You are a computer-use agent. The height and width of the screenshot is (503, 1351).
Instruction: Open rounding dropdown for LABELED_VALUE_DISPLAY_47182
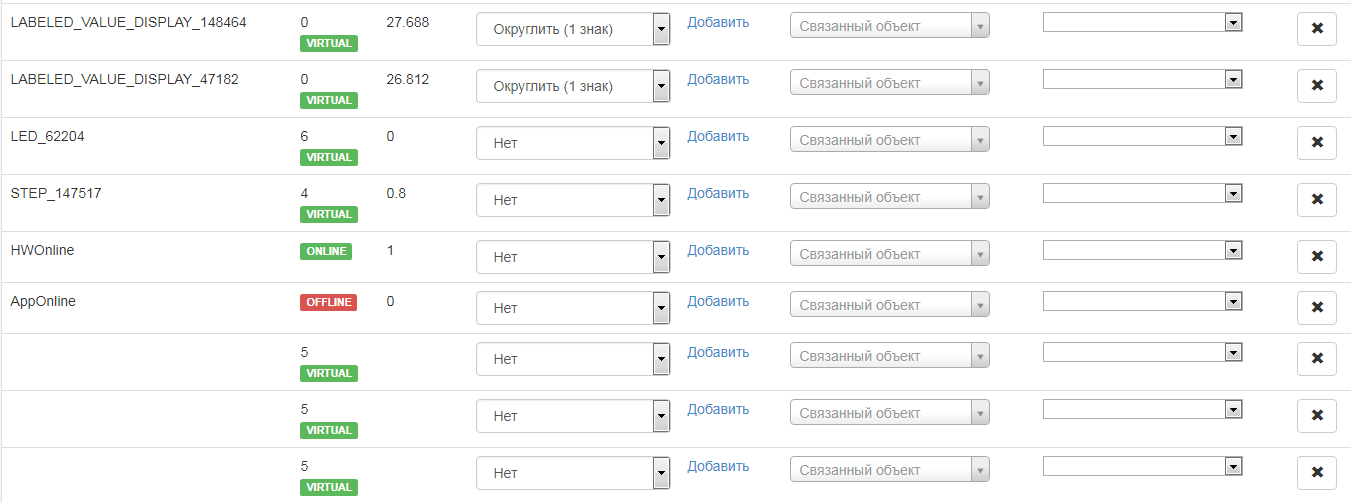click(x=572, y=86)
